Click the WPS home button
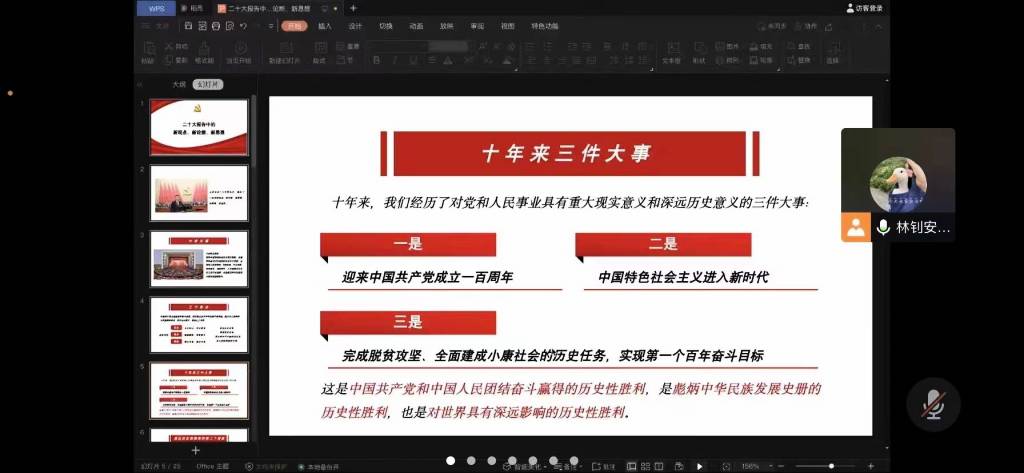 coord(156,8)
